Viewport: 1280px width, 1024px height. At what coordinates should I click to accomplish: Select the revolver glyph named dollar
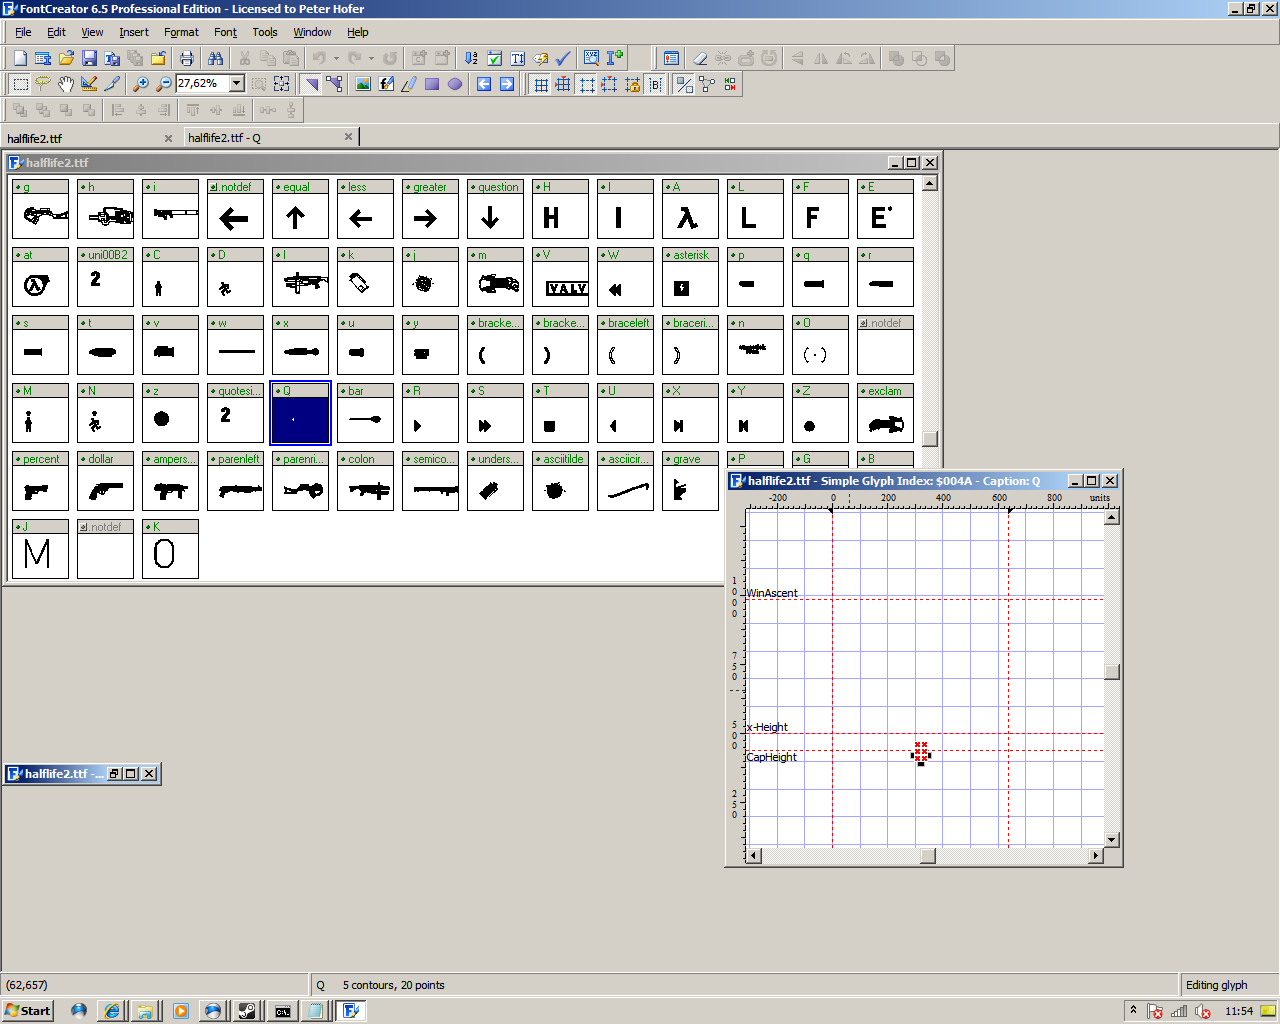[105, 481]
